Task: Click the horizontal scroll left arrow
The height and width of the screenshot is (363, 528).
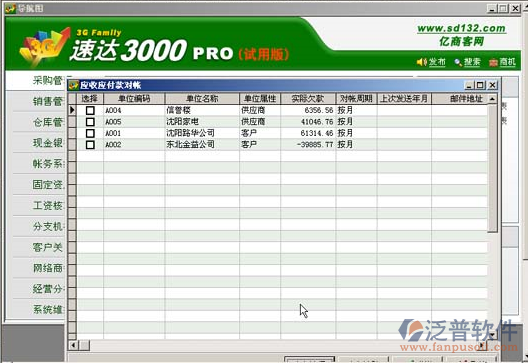Action: point(73,345)
